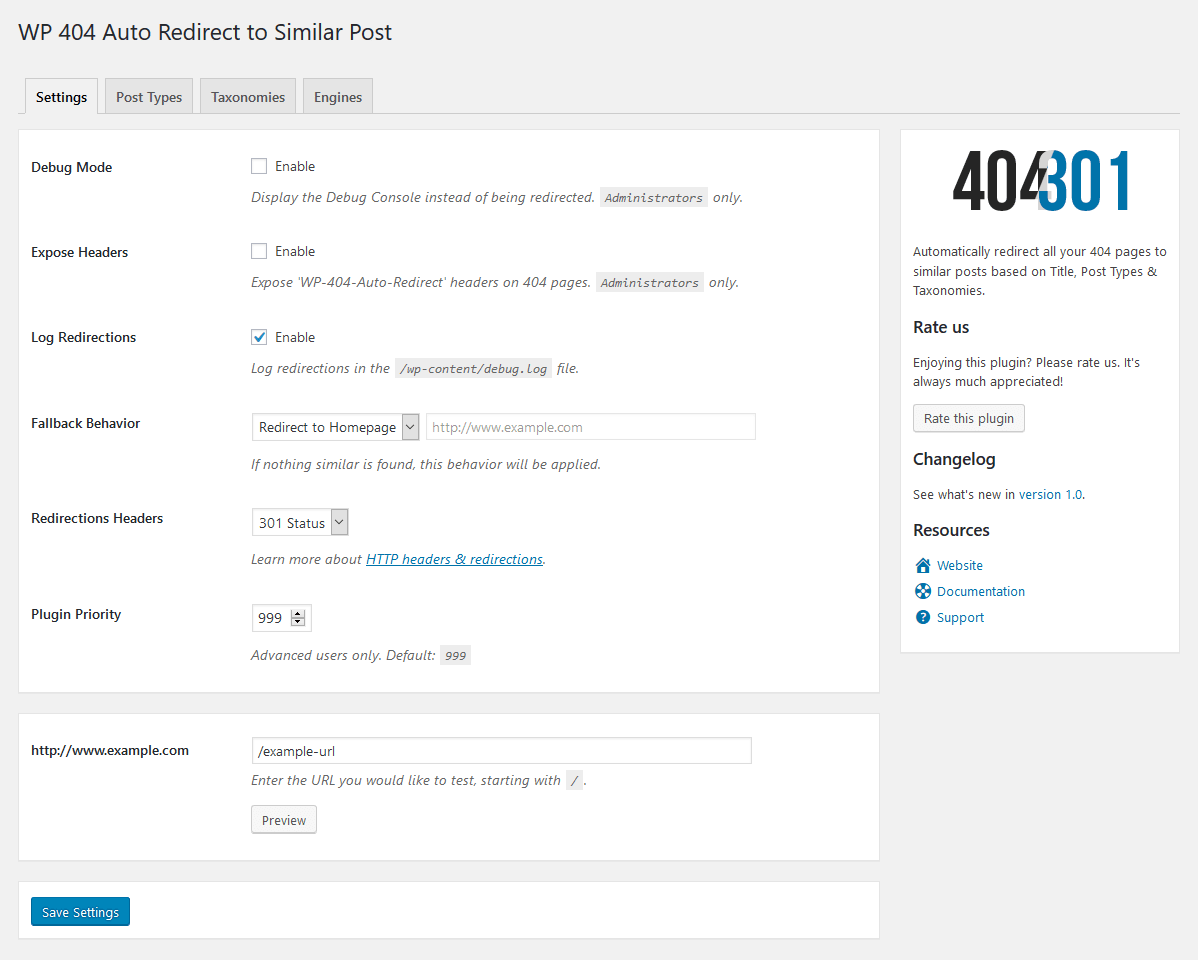Open the Redirections Headers status dropdown

pyautogui.click(x=300, y=523)
